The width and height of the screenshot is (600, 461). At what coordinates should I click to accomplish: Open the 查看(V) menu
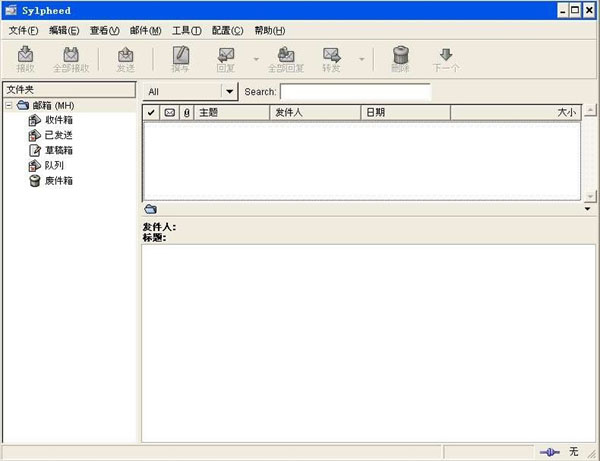click(x=104, y=31)
